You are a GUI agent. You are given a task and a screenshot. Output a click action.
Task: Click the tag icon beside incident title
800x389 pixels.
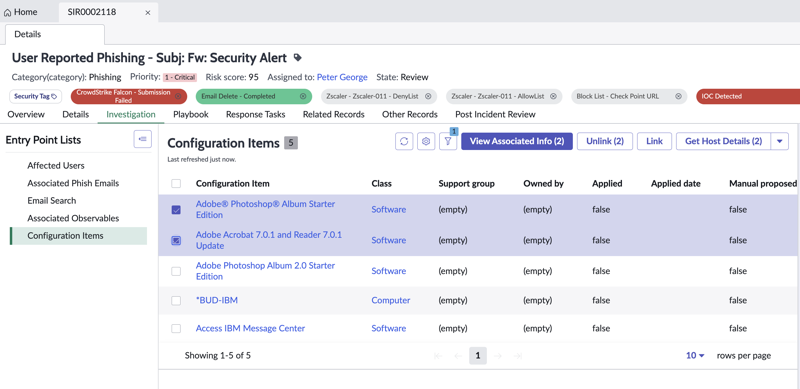tap(298, 58)
